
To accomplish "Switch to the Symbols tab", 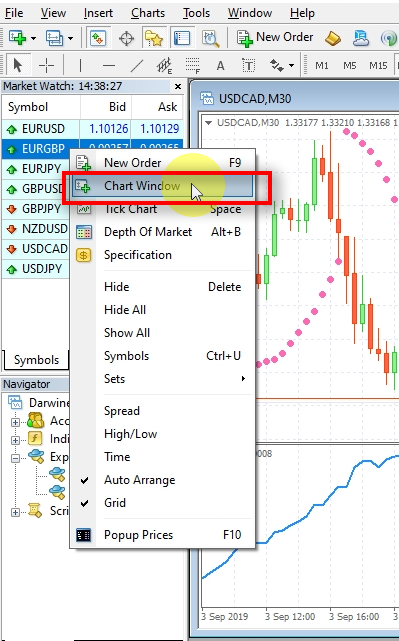I will [x=36, y=360].
